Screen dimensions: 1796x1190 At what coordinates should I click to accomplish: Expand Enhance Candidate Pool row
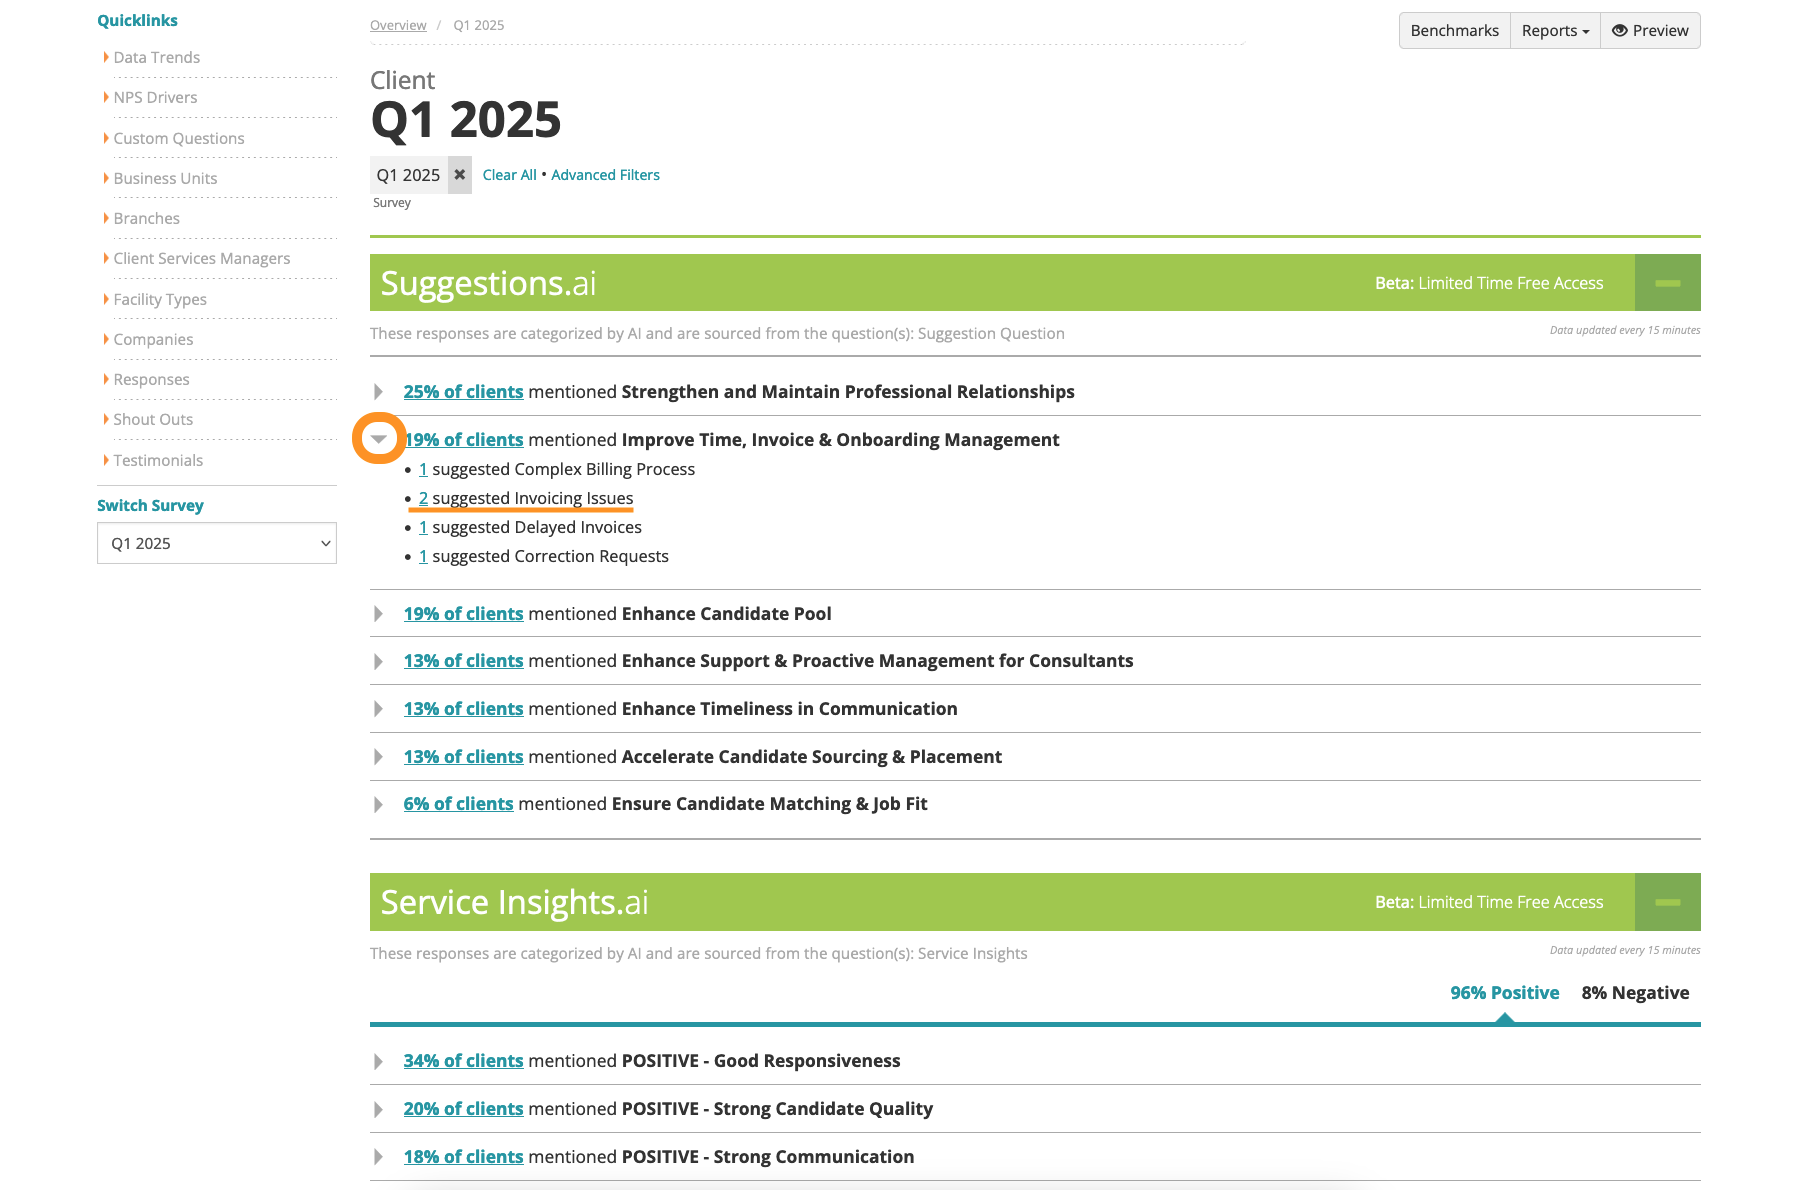(x=379, y=614)
